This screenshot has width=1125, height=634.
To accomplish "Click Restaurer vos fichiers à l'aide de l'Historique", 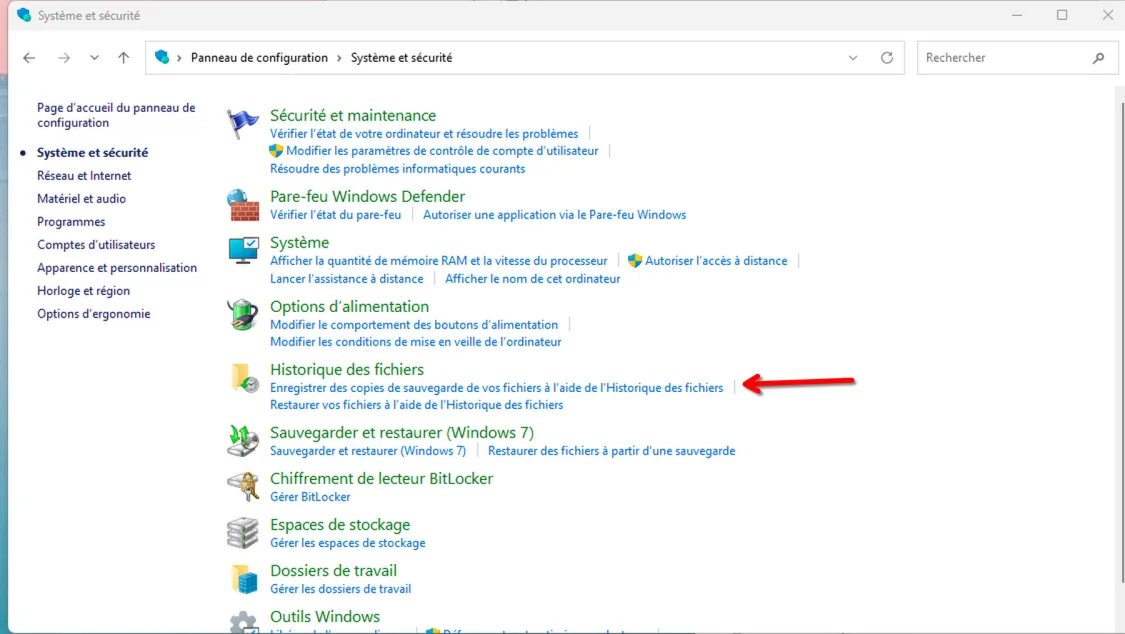I will coord(416,404).
